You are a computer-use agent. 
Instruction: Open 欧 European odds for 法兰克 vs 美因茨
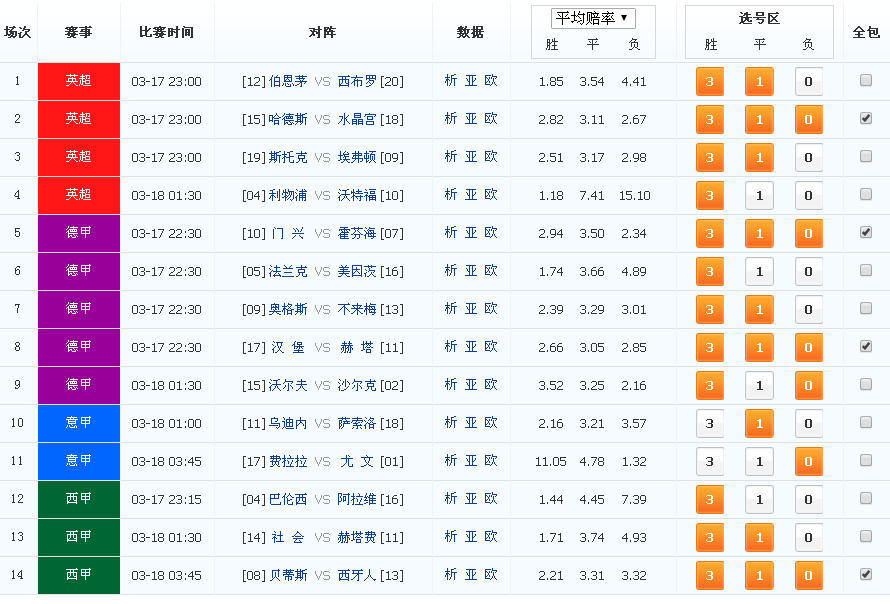point(491,271)
